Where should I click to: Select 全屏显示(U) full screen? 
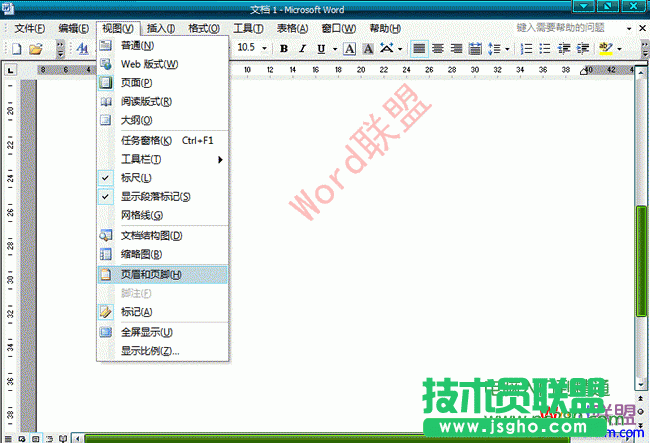click(x=162, y=332)
